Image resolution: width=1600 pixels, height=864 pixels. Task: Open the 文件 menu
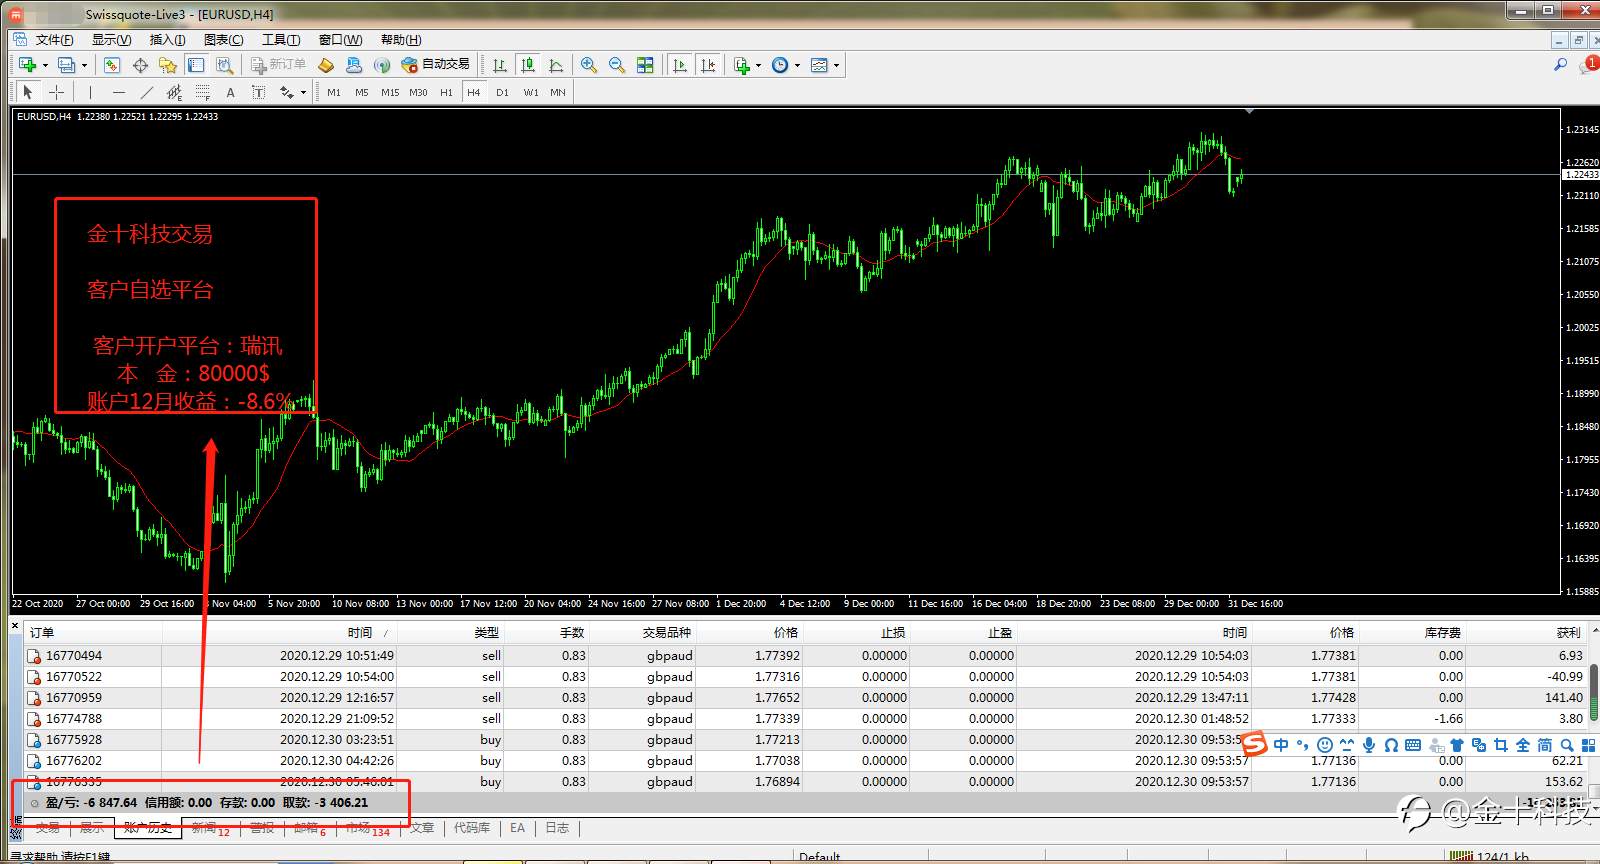coord(54,40)
